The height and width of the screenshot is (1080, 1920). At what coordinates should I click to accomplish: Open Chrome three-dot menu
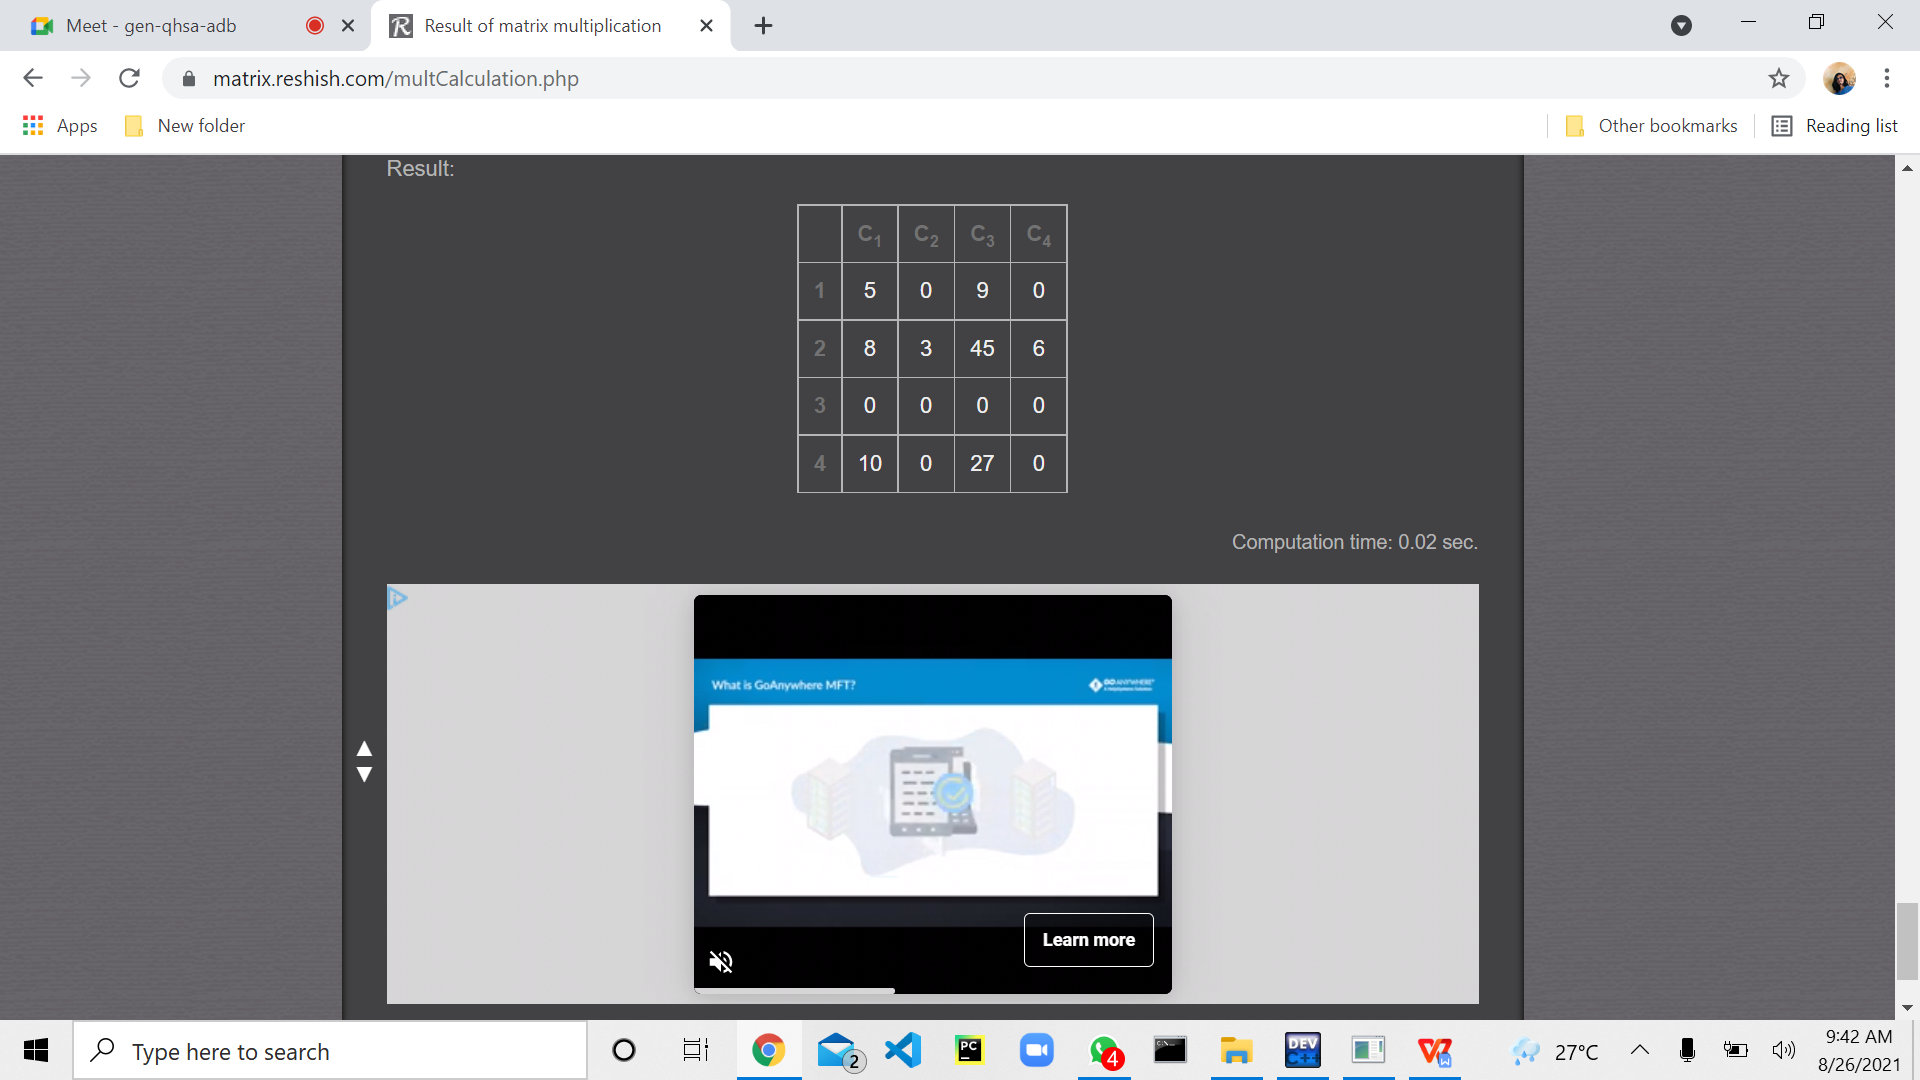click(x=1886, y=78)
